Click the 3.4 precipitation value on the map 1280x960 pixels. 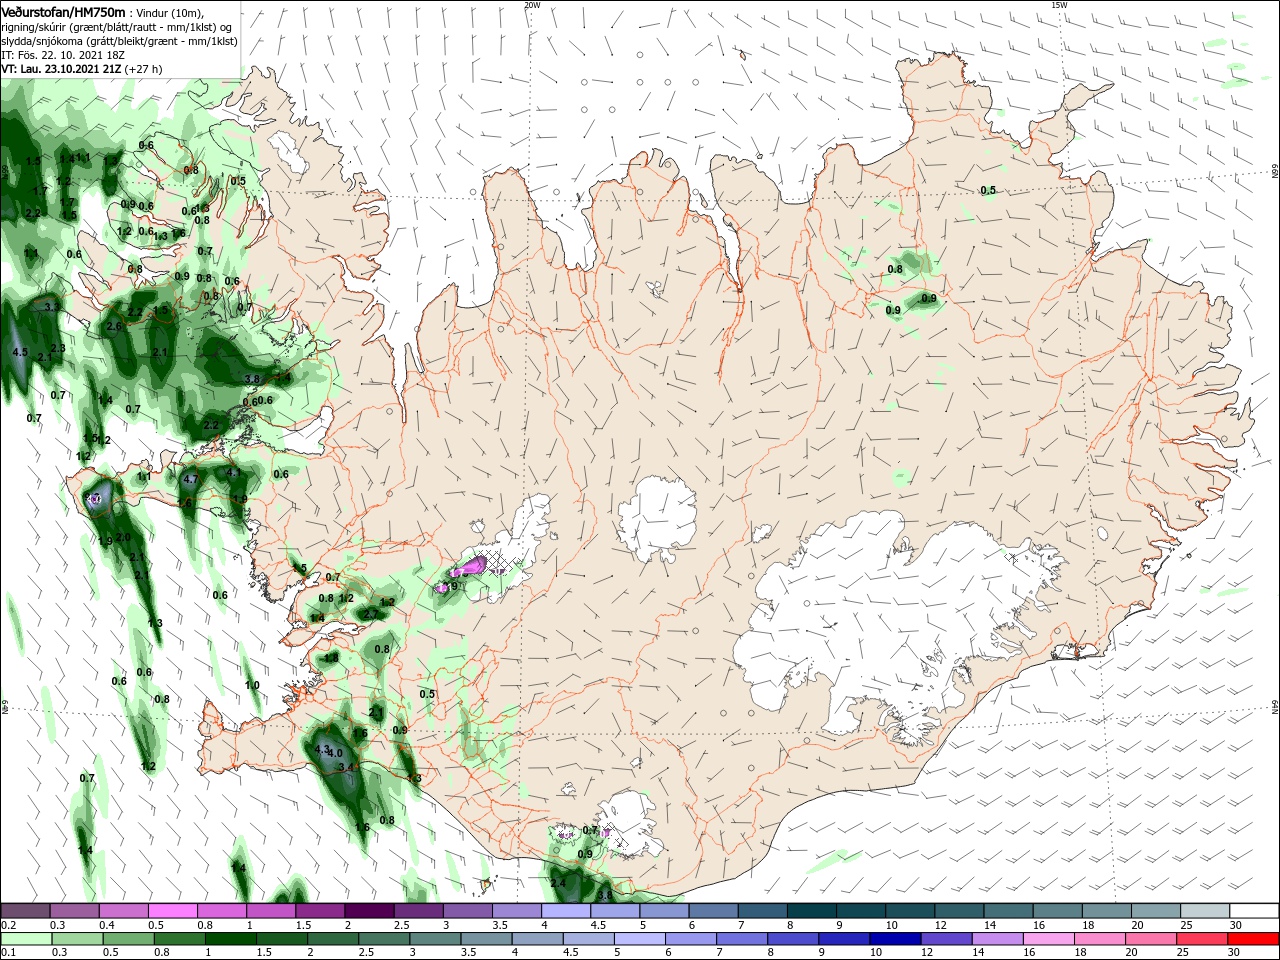pyautogui.click(x=346, y=767)
